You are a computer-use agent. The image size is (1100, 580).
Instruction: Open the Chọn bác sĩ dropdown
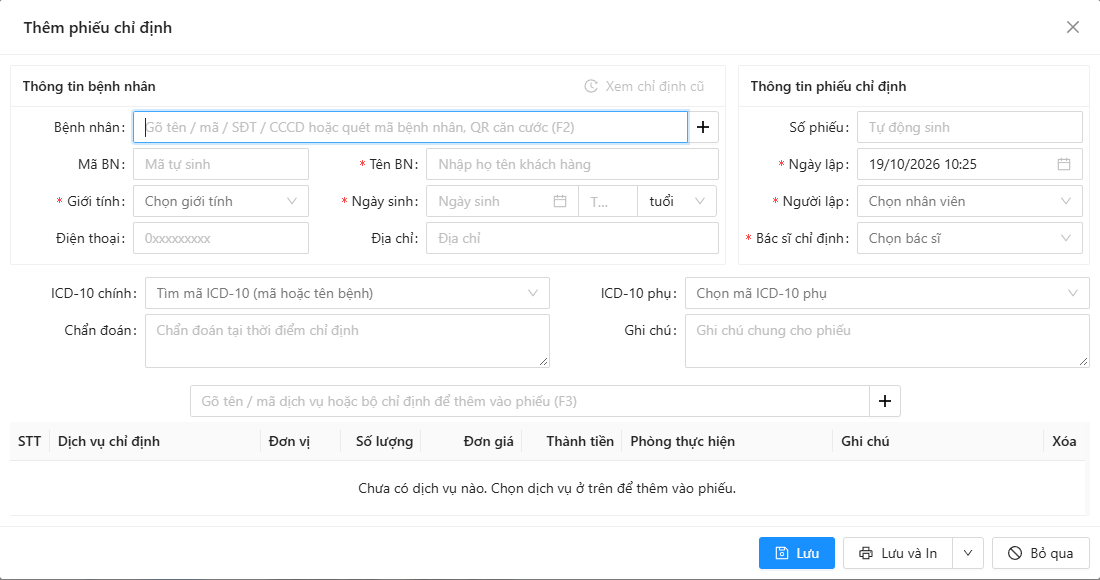(970, 238)
